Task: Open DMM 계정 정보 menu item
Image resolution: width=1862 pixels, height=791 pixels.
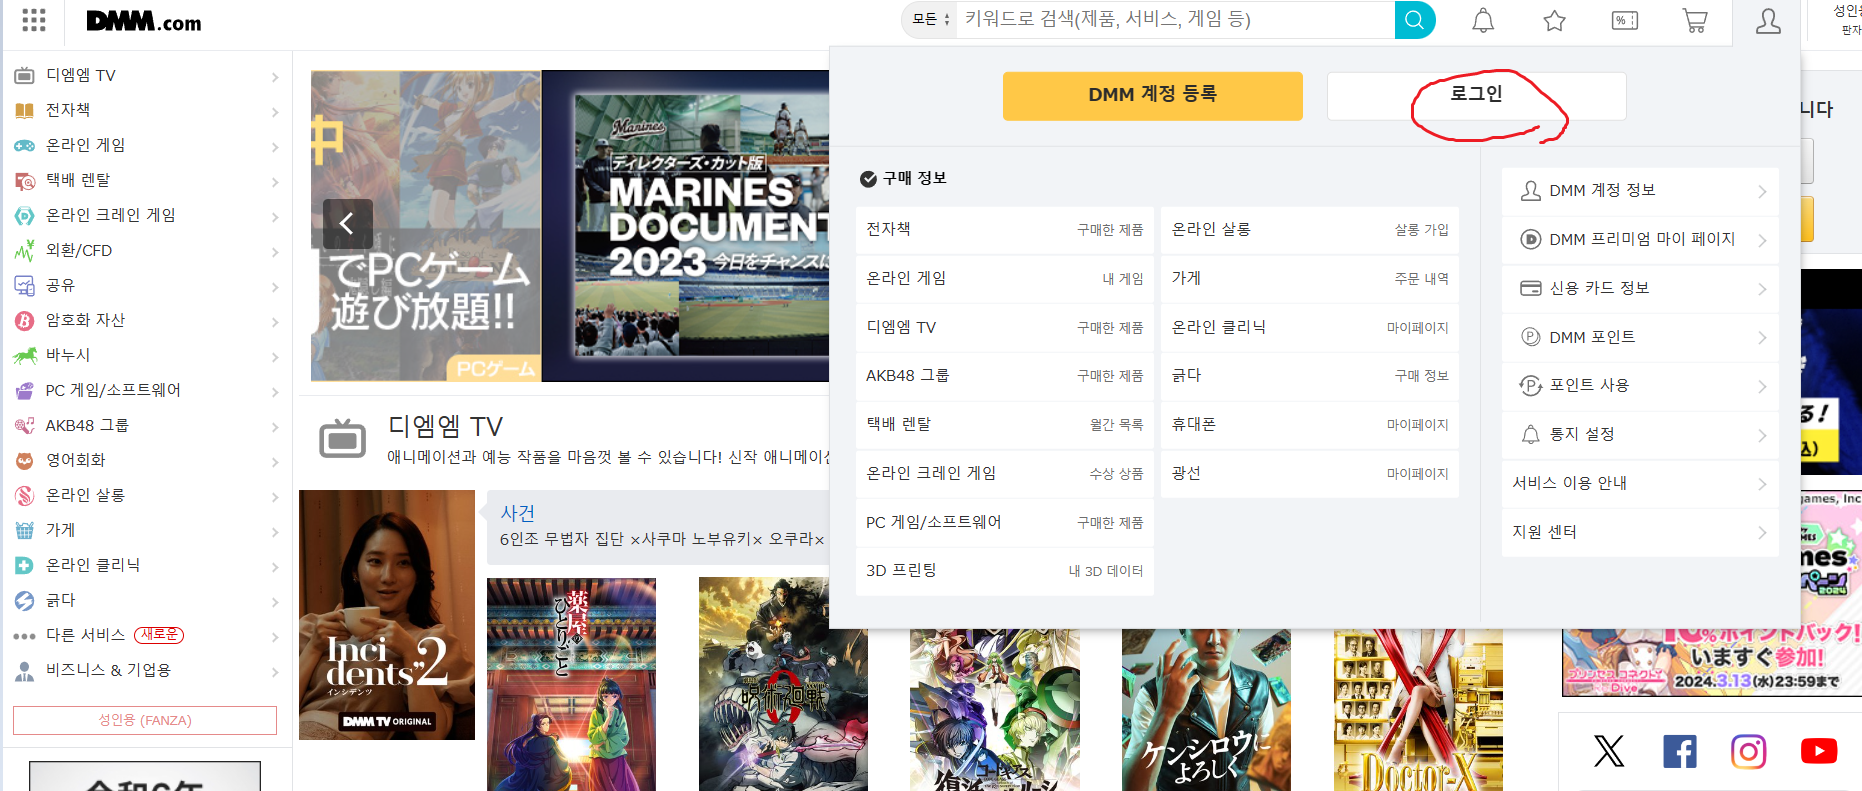Action: point(1640,191)
